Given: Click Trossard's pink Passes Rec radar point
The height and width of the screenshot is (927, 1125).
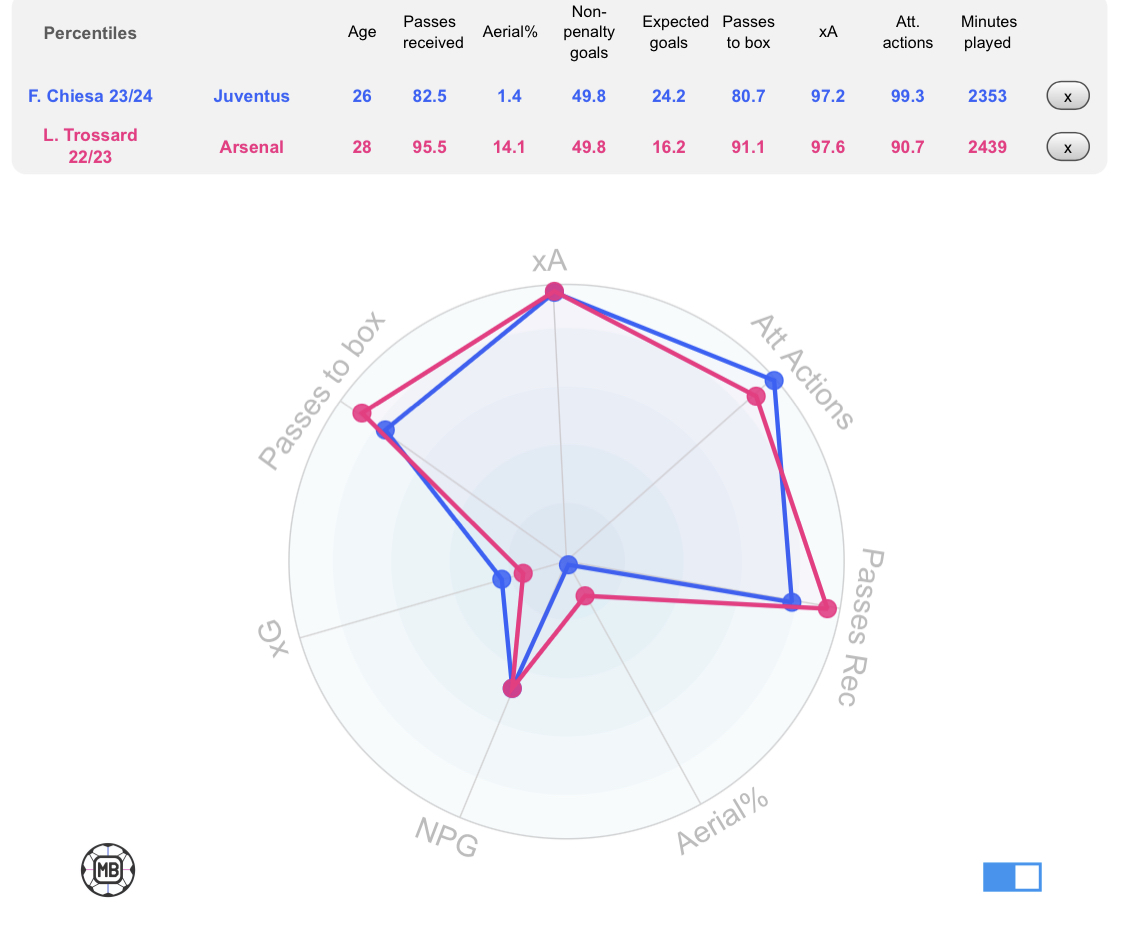Looking at the screenshot, I should click(x=827, y=609).
